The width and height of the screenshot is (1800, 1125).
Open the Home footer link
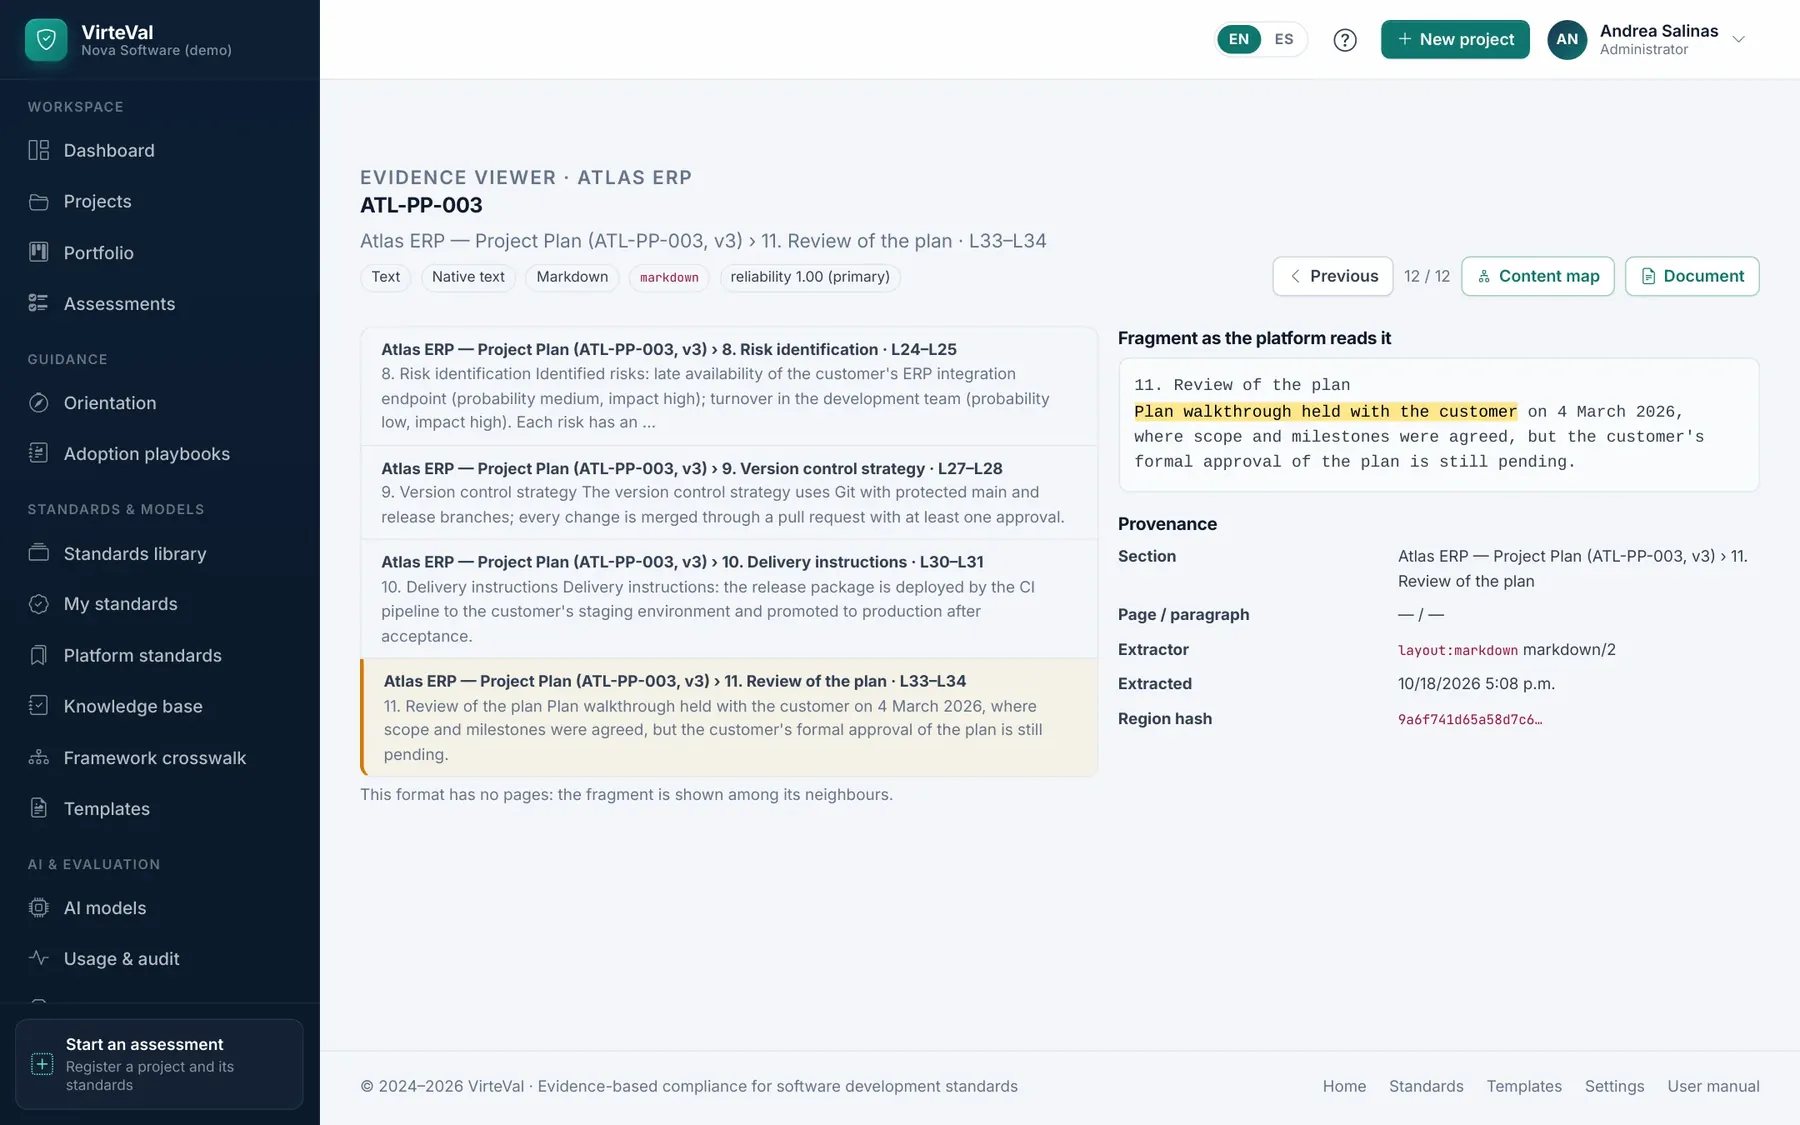point(1344,1086)
